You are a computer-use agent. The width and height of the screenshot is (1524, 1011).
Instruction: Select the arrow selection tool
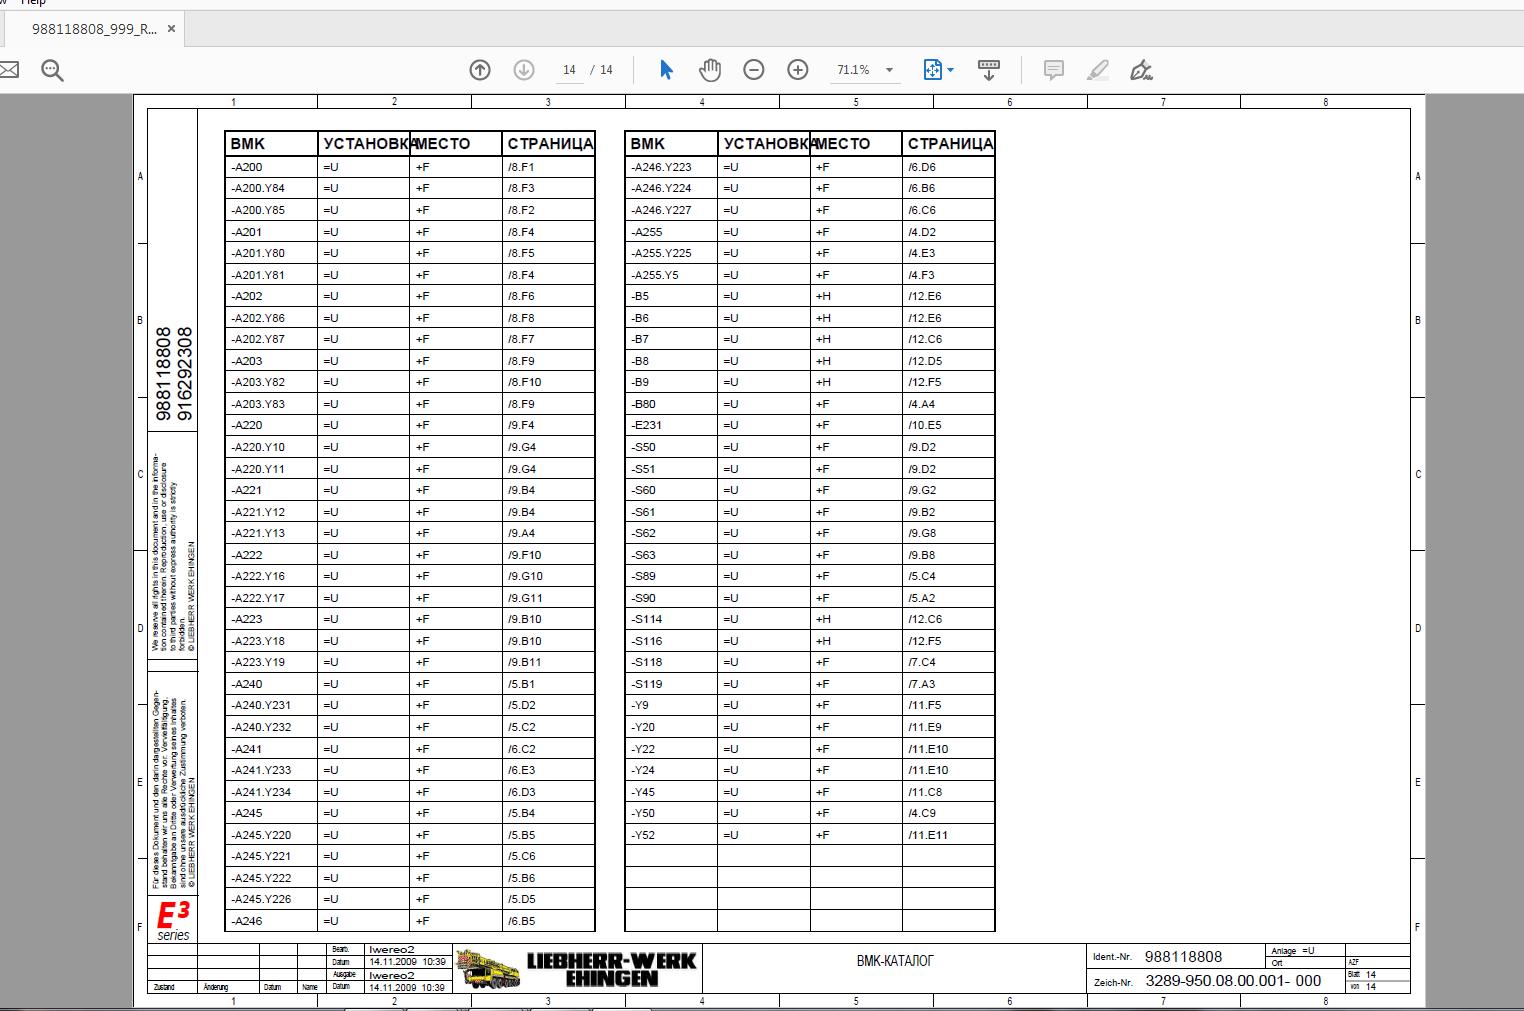tap(667, 70)
